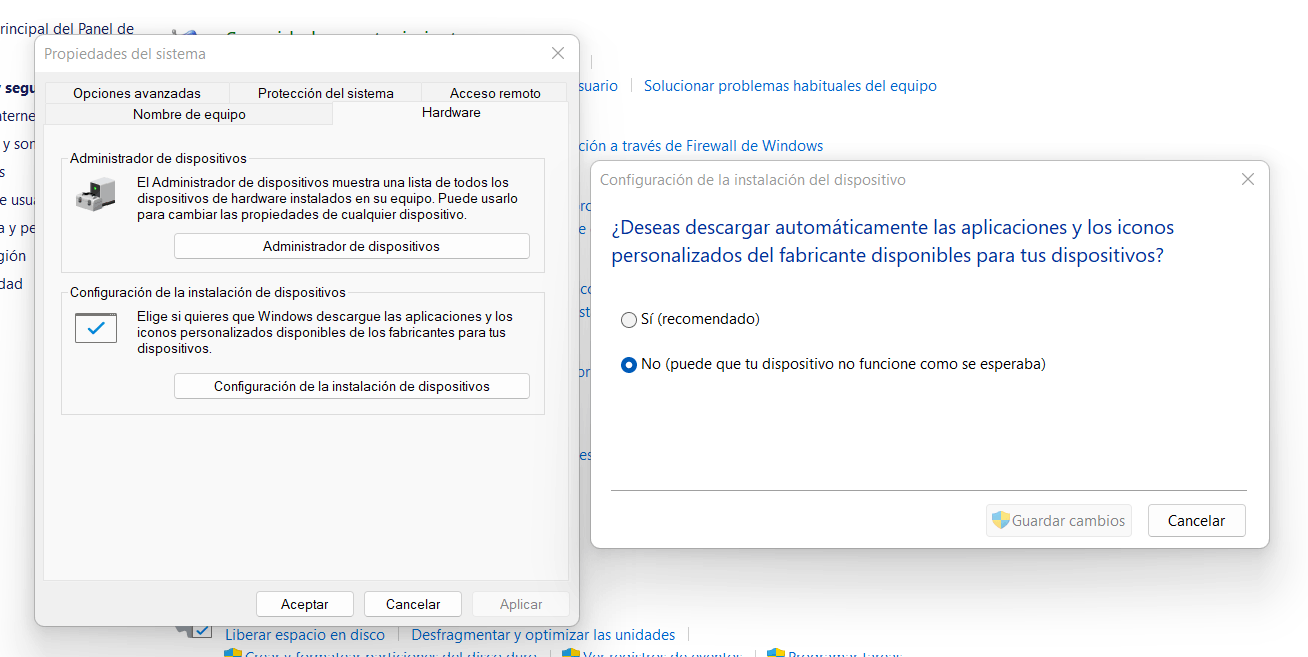Open Desfragmentar y optimizar las unidades link
Image resolution: width=1308 pixels, height=657 pixels.
tap(543, 635)
